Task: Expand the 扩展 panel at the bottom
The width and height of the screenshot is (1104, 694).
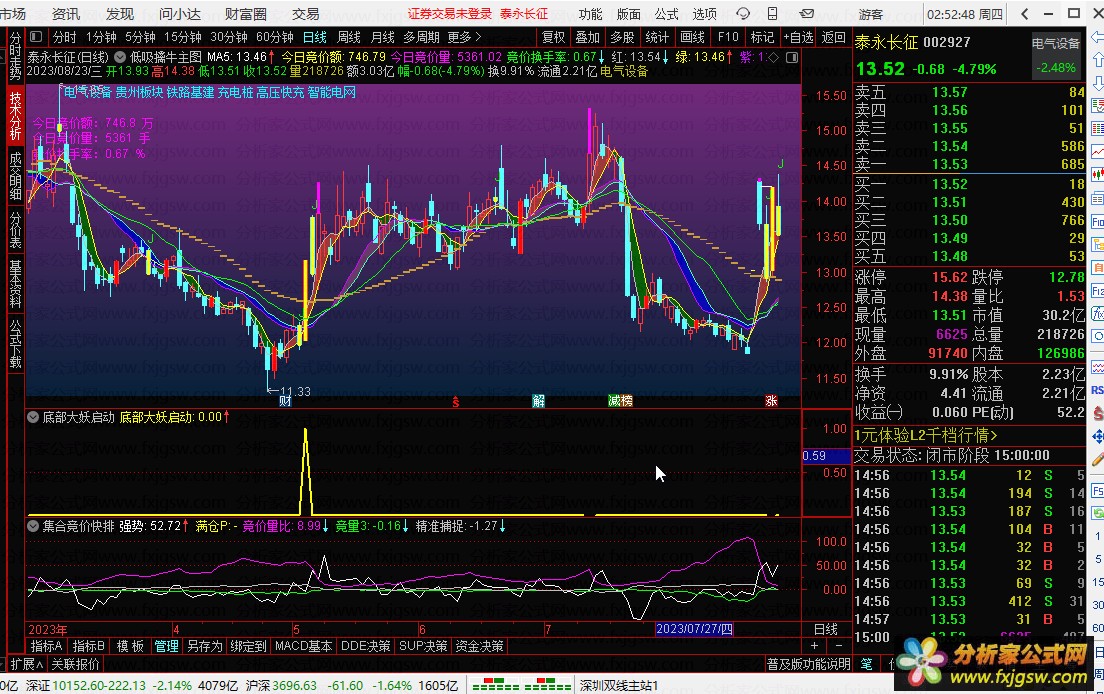Action: coord(26,664)
